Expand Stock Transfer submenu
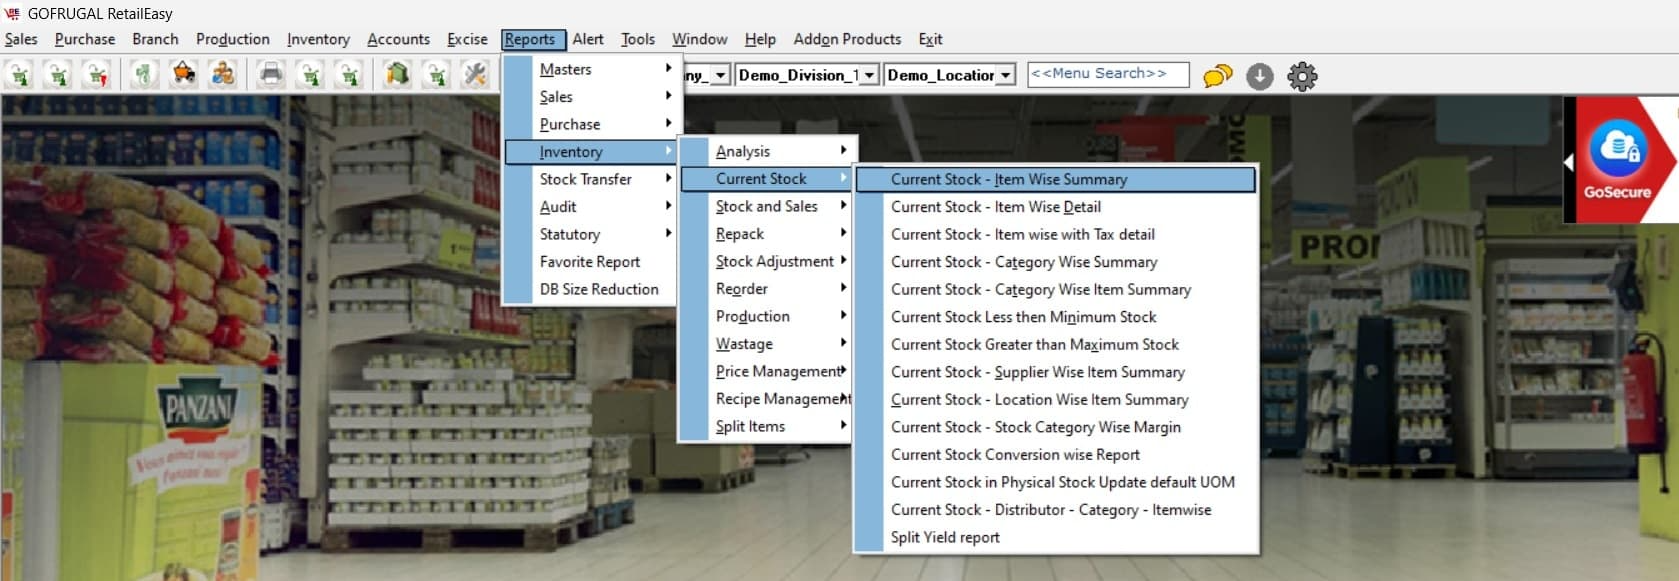The width and height of the screenshot is (1679, 581). 592,179
